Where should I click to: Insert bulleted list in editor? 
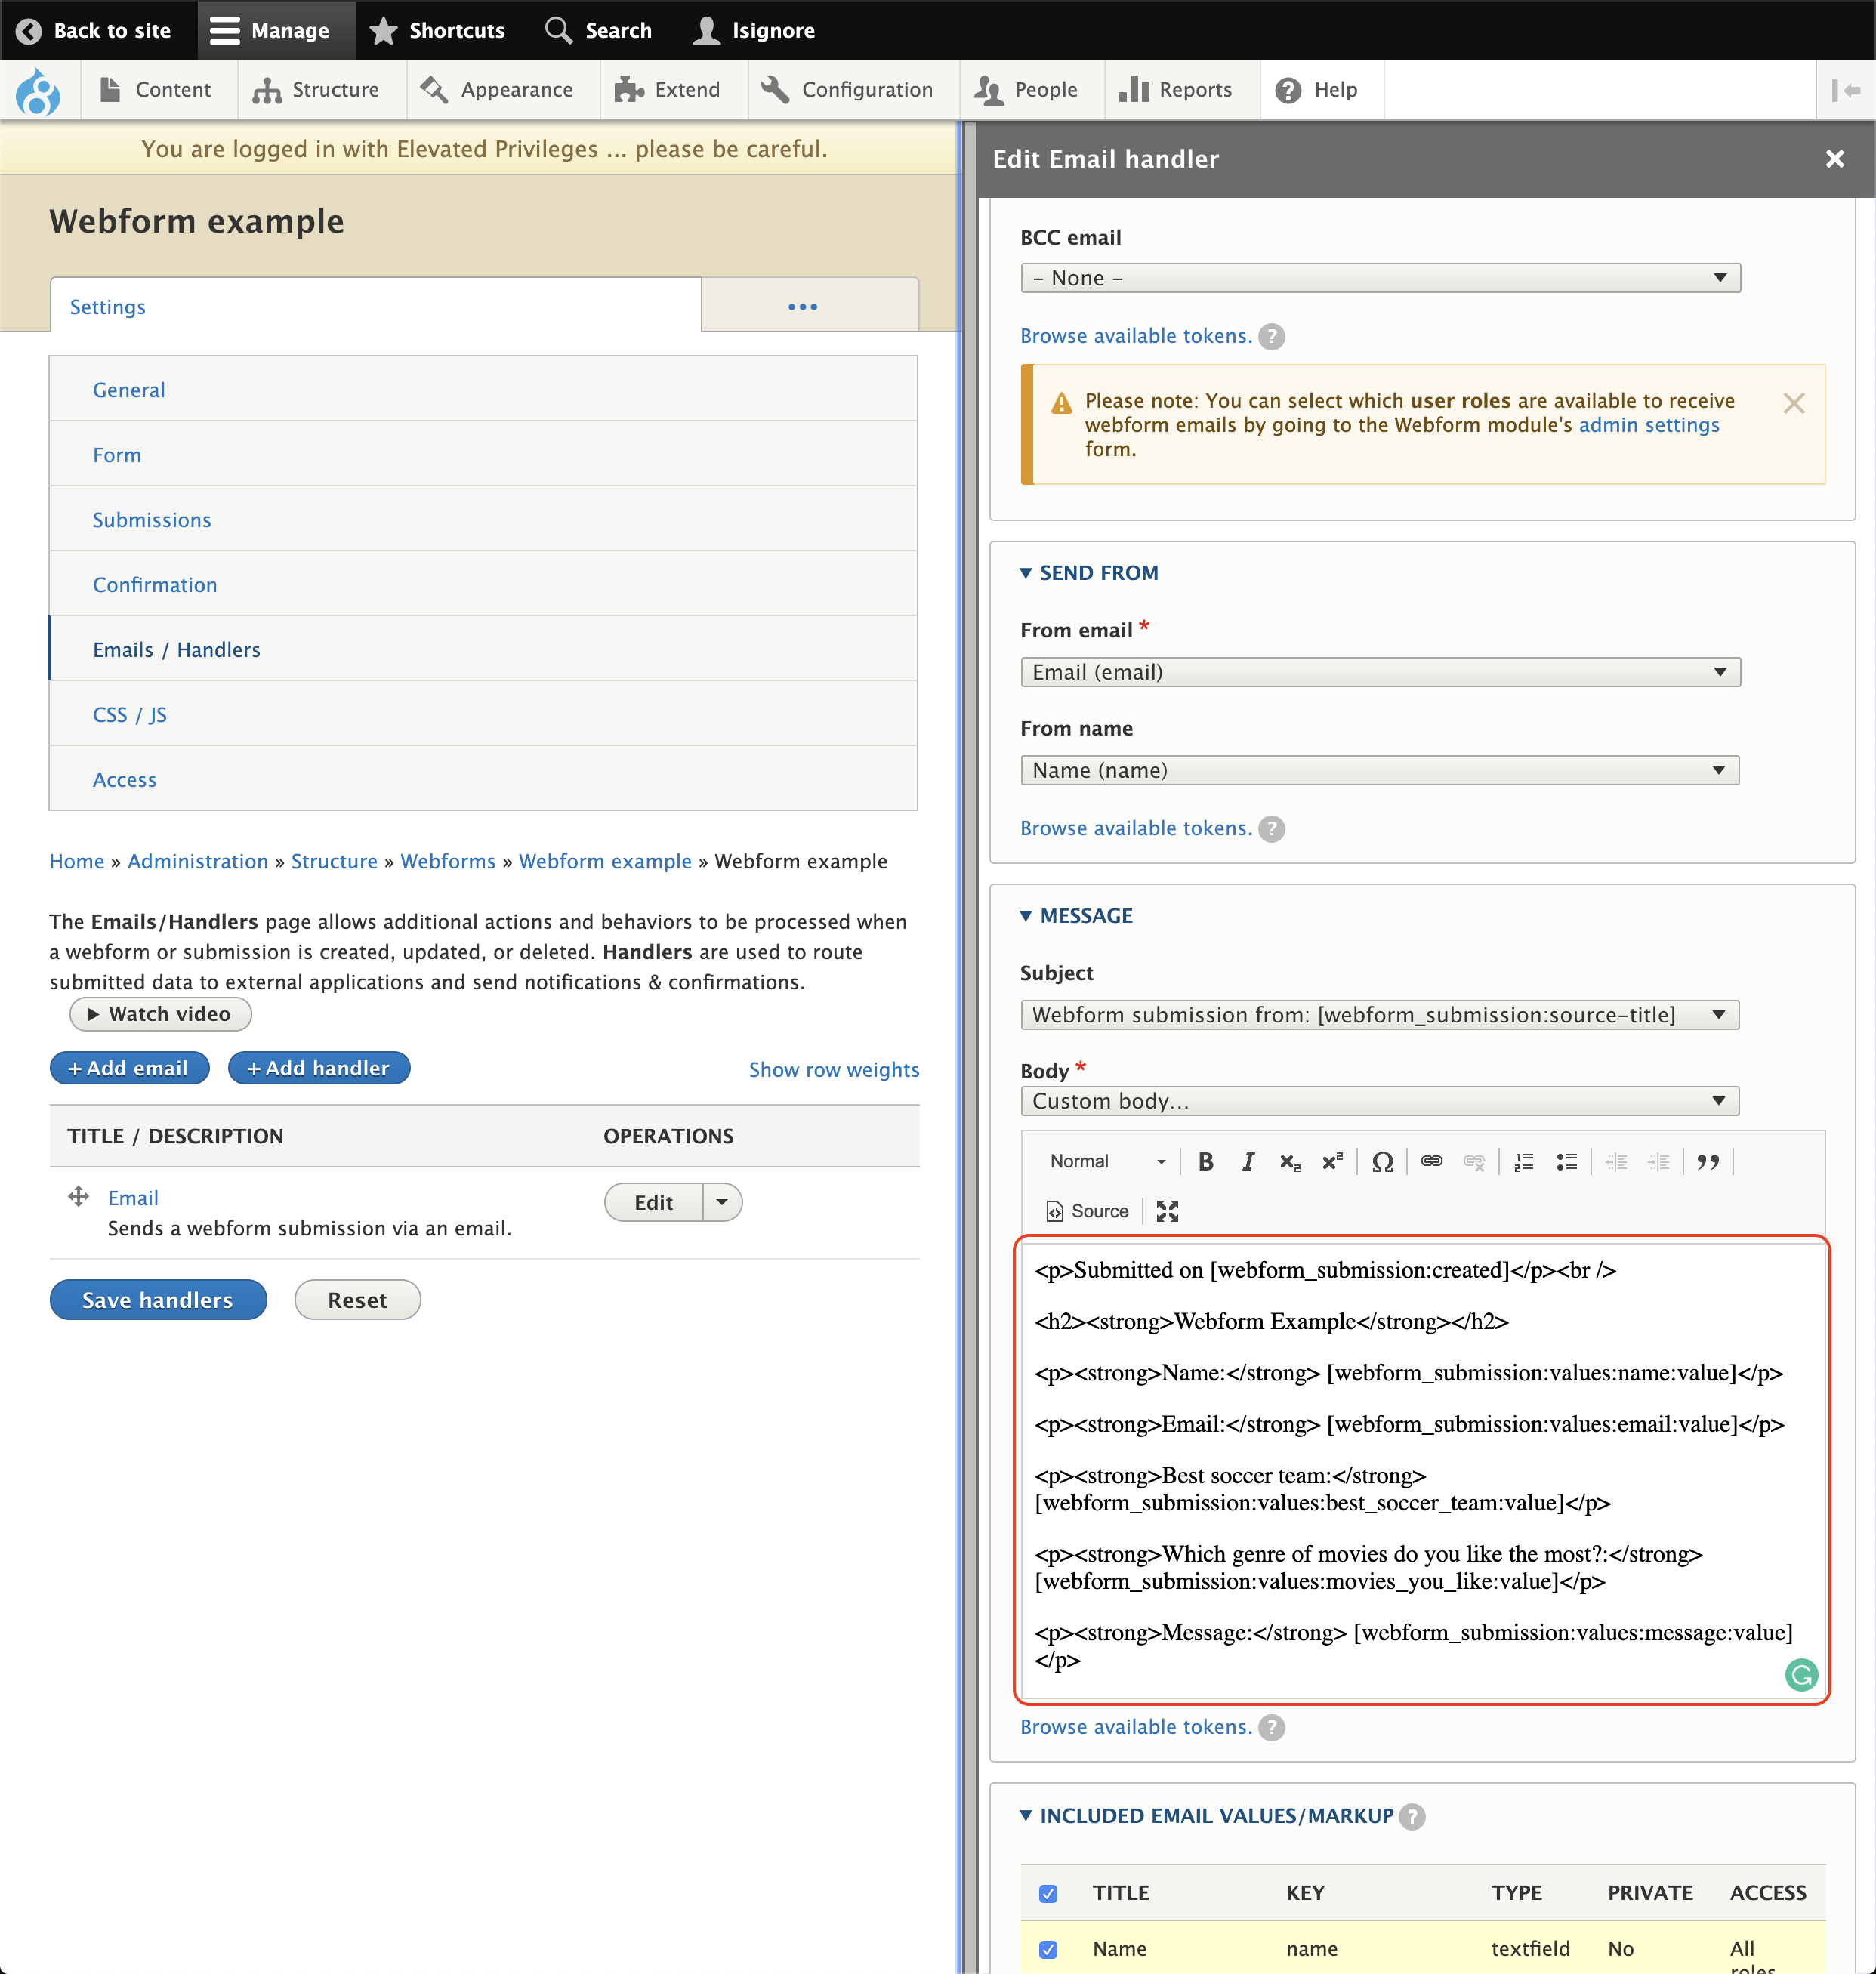tap(1566, 1161)
